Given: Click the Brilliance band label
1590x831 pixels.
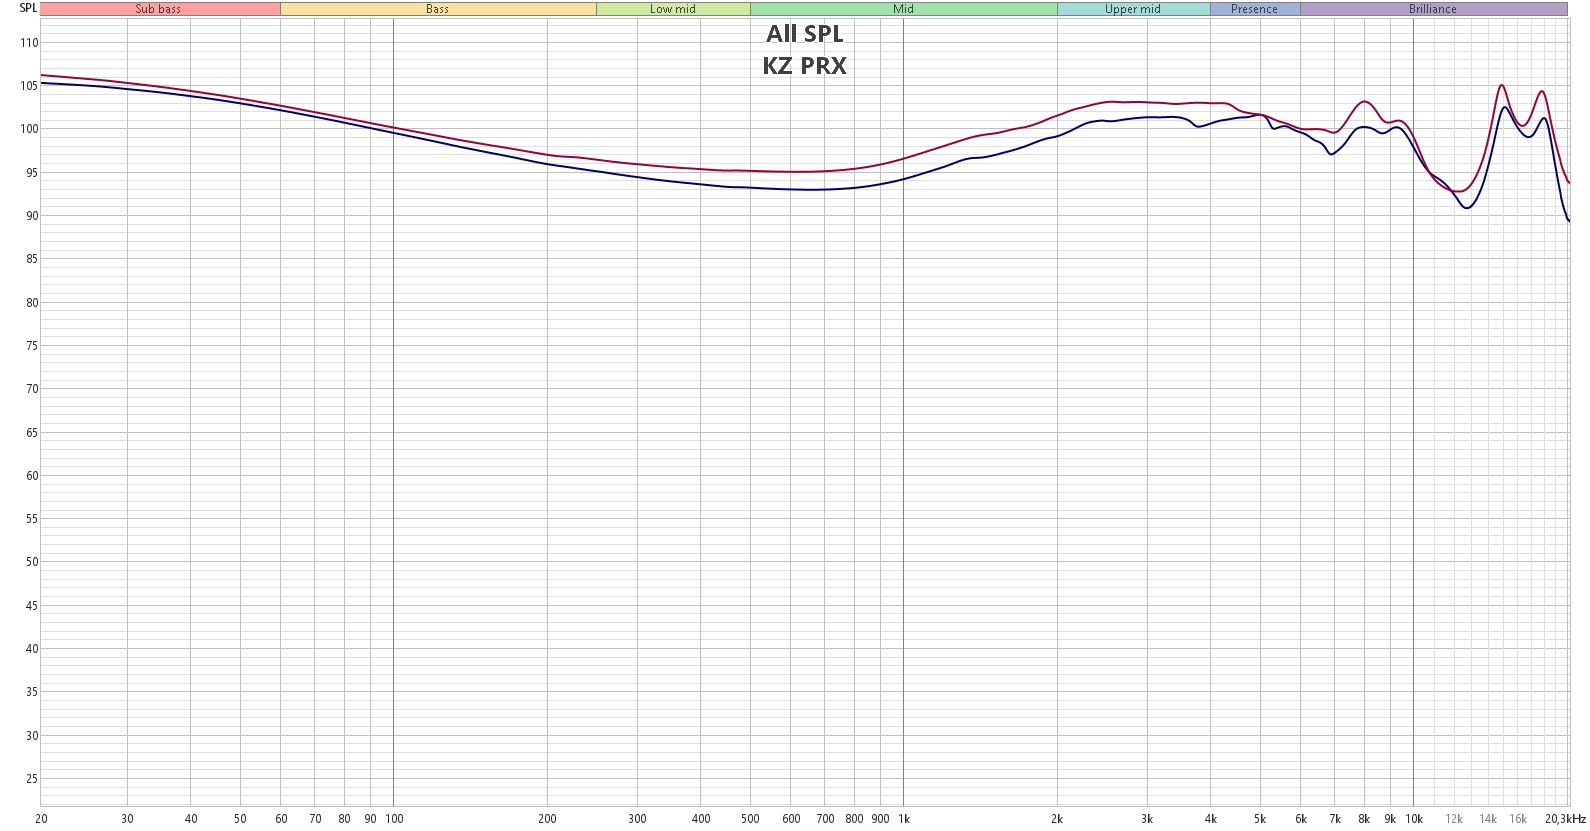Looking at the screenshot, I should (x=1433, y=9).
